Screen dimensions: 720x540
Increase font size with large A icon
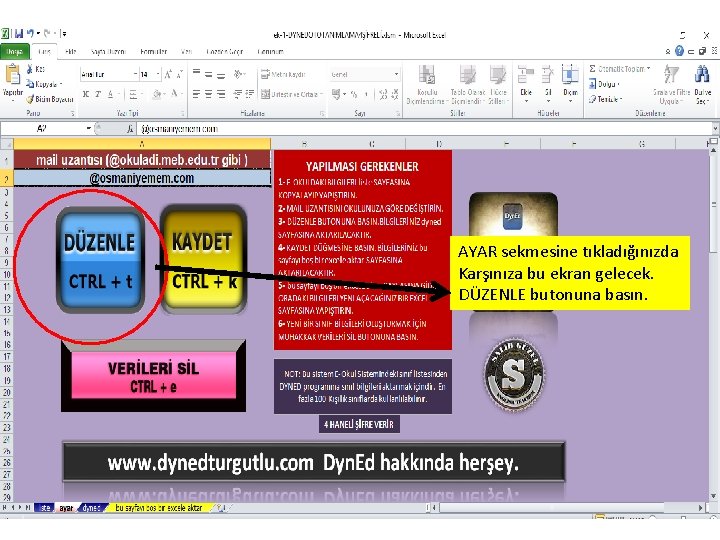point(168,74)
